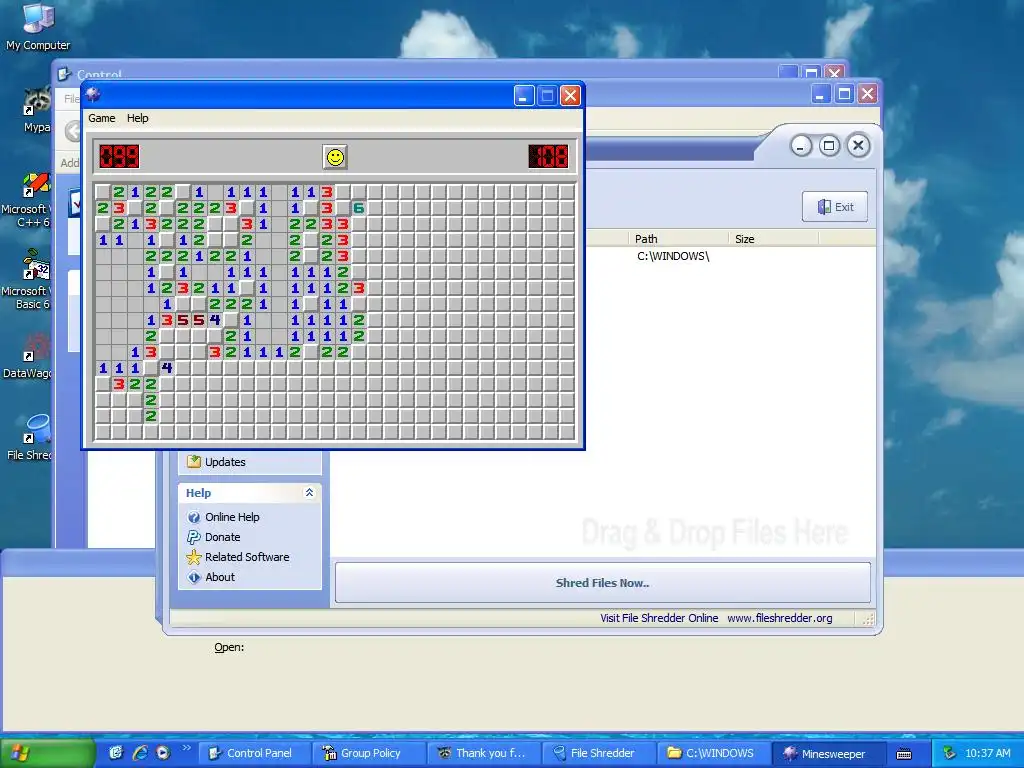Switch to Group Policy taskbar button
This screenshot has height=768, width=1024.
[x=368, y=753]
